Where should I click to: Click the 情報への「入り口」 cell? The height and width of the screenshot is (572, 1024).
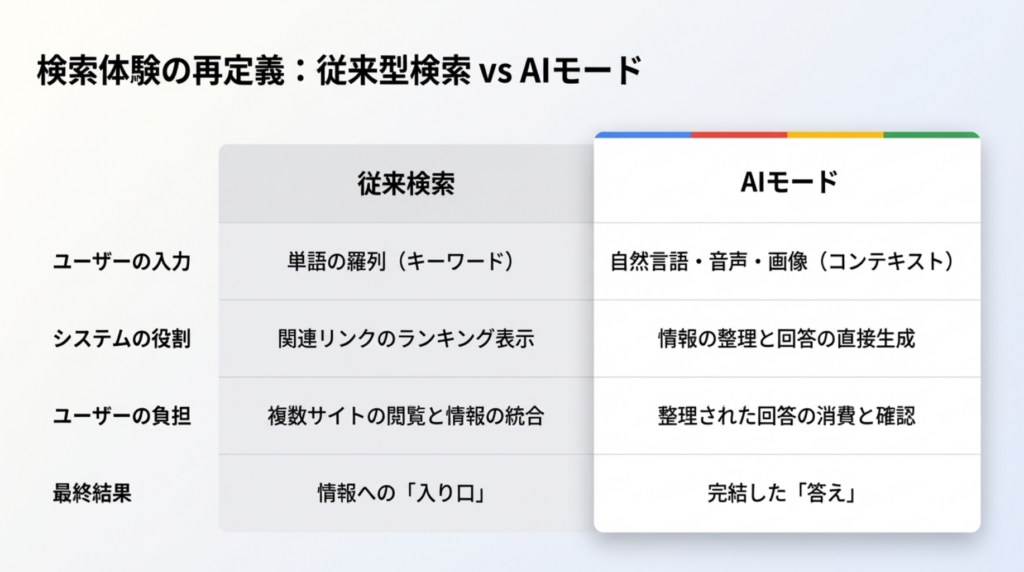coord(405,493)
